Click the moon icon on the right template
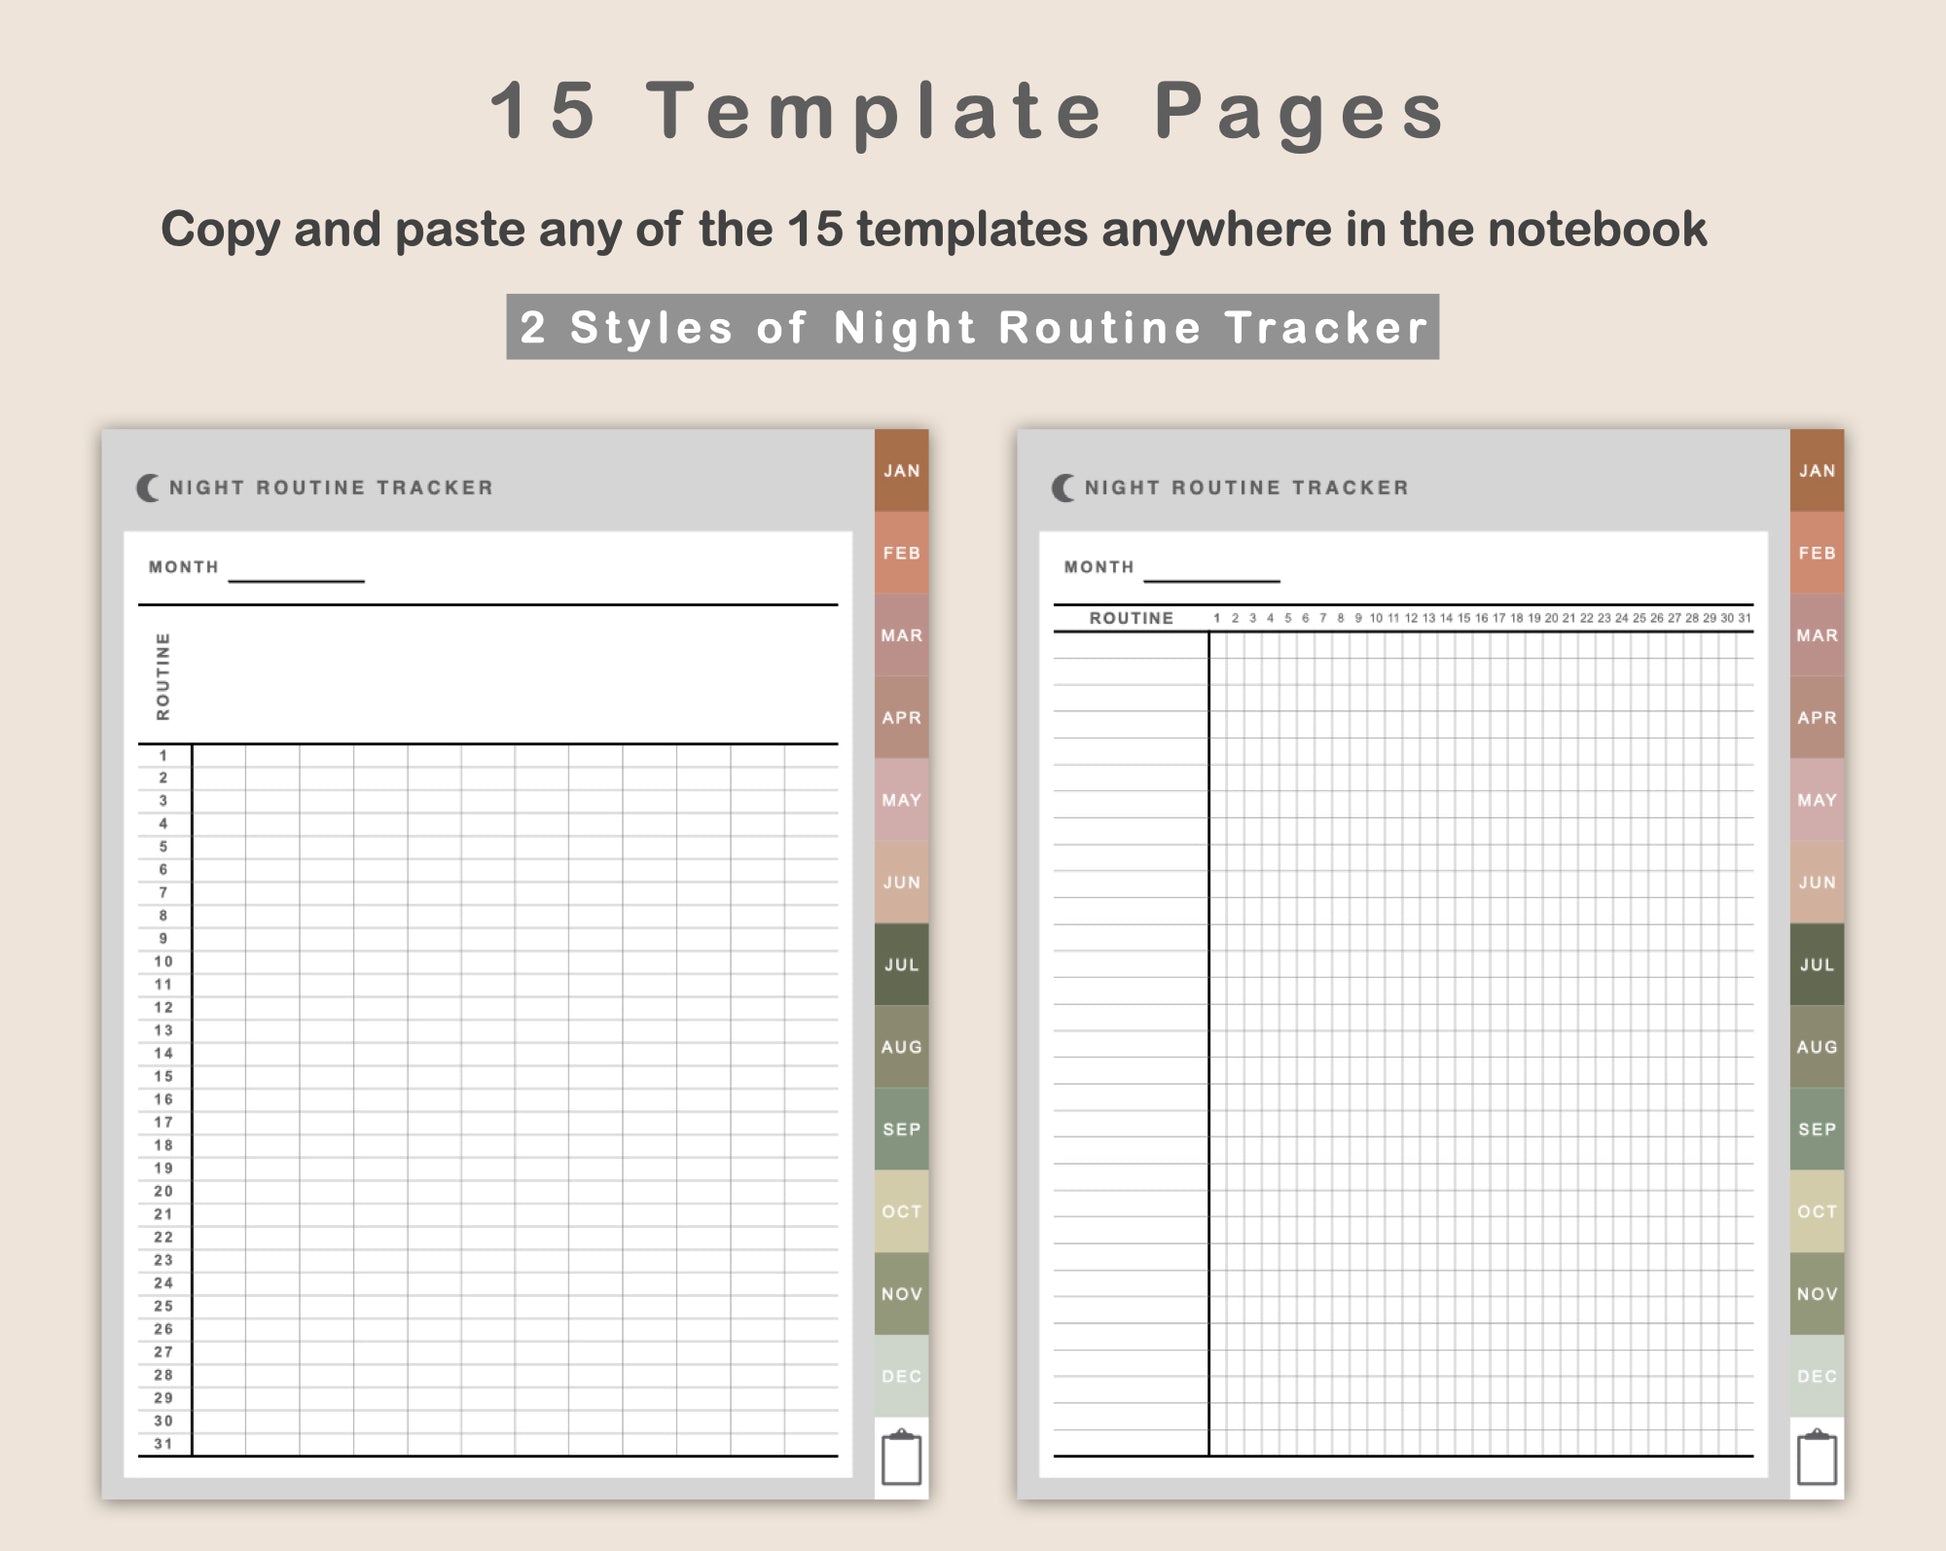The height and width of the screenshot is (1551, 1946). click(x=1064, y=488)
